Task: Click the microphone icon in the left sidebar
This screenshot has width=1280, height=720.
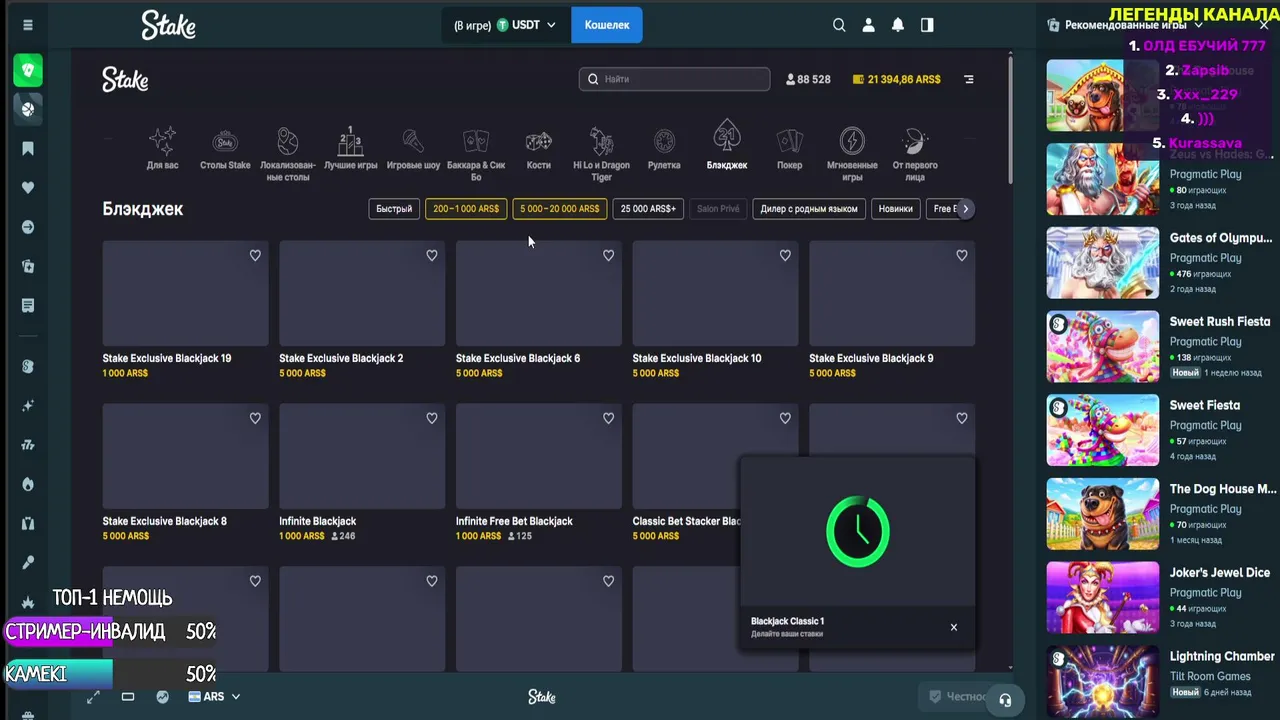Action: (28, 562)
